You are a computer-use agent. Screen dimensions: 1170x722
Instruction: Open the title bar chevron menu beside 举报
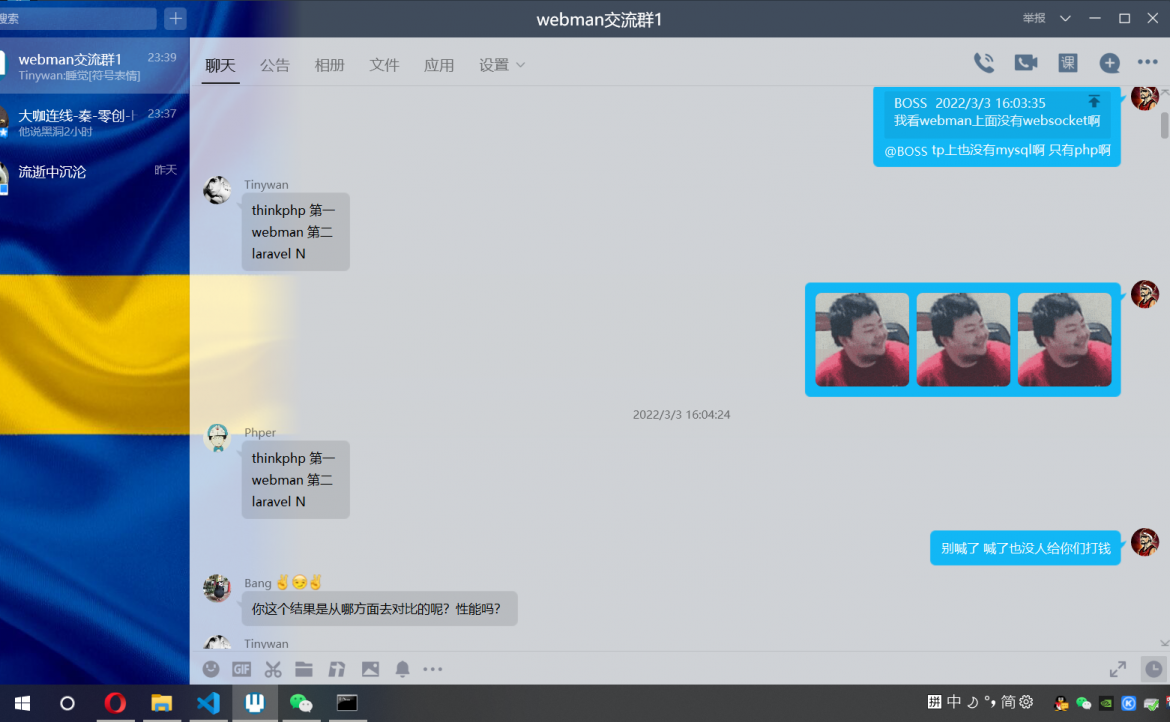pyautogui.click(x=1066, y=19)
